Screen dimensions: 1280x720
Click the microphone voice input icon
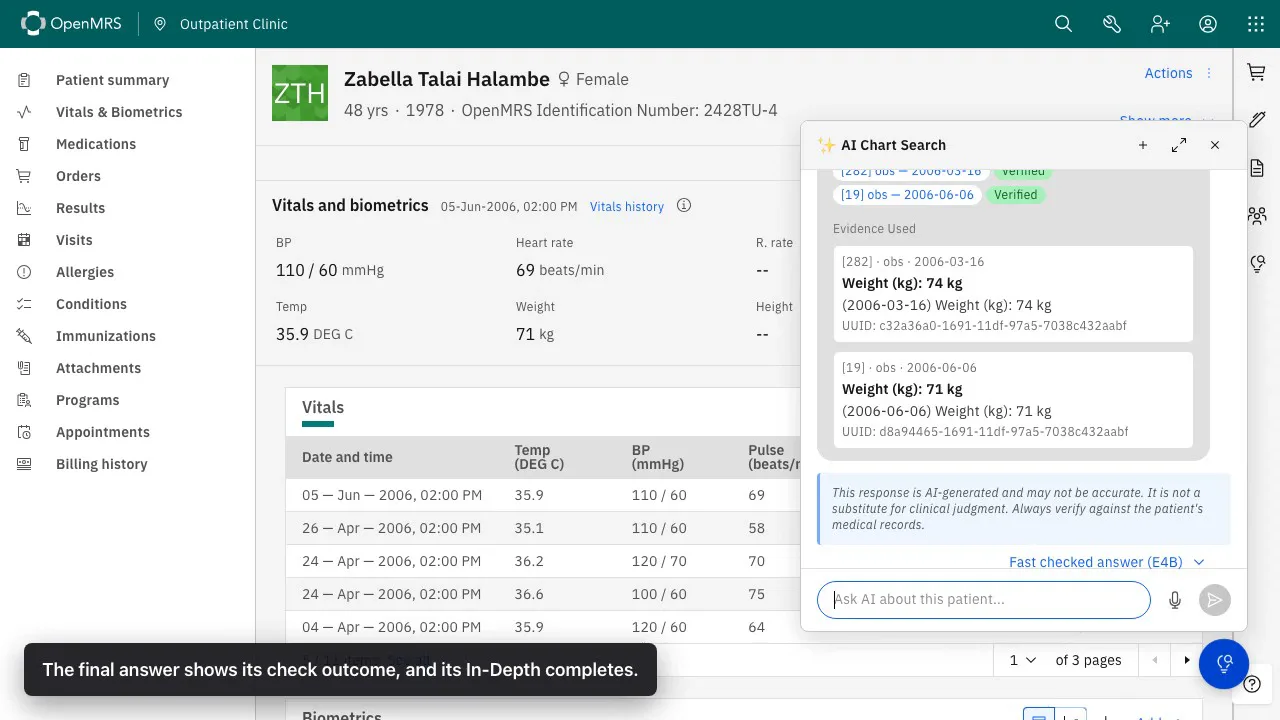coord(1175,600)
